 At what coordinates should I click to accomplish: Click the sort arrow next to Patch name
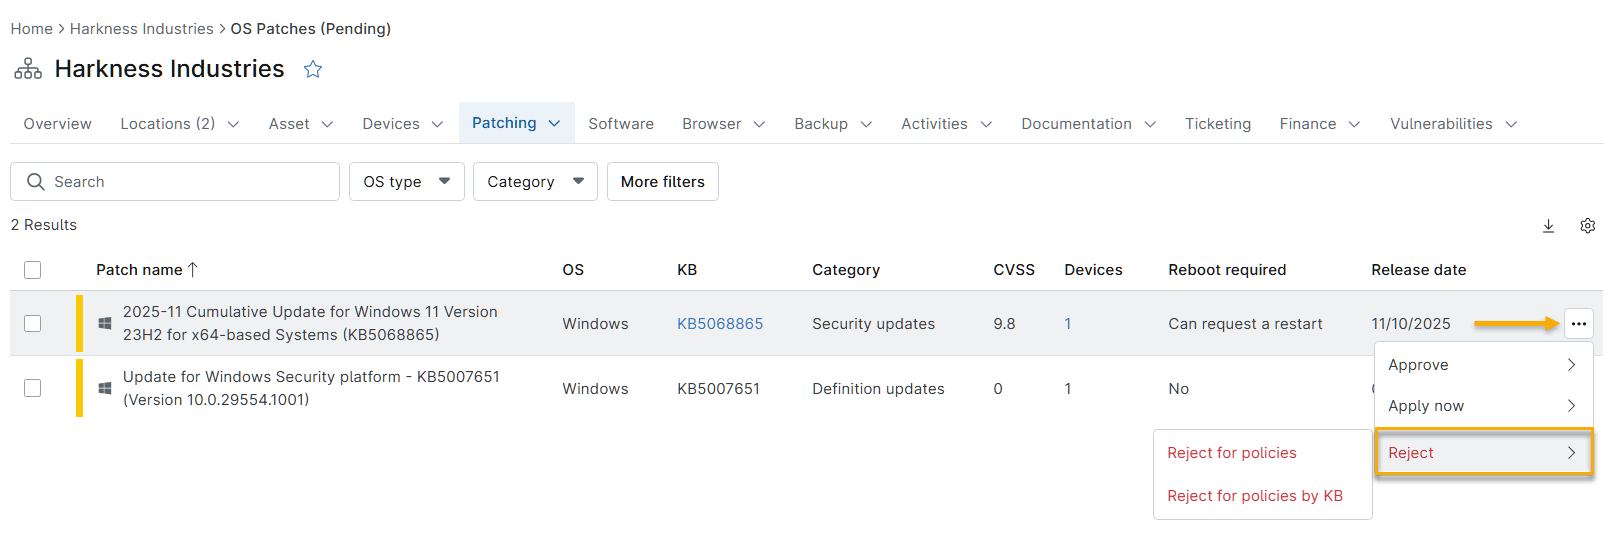pyautogui.click(x=193, y=270)
